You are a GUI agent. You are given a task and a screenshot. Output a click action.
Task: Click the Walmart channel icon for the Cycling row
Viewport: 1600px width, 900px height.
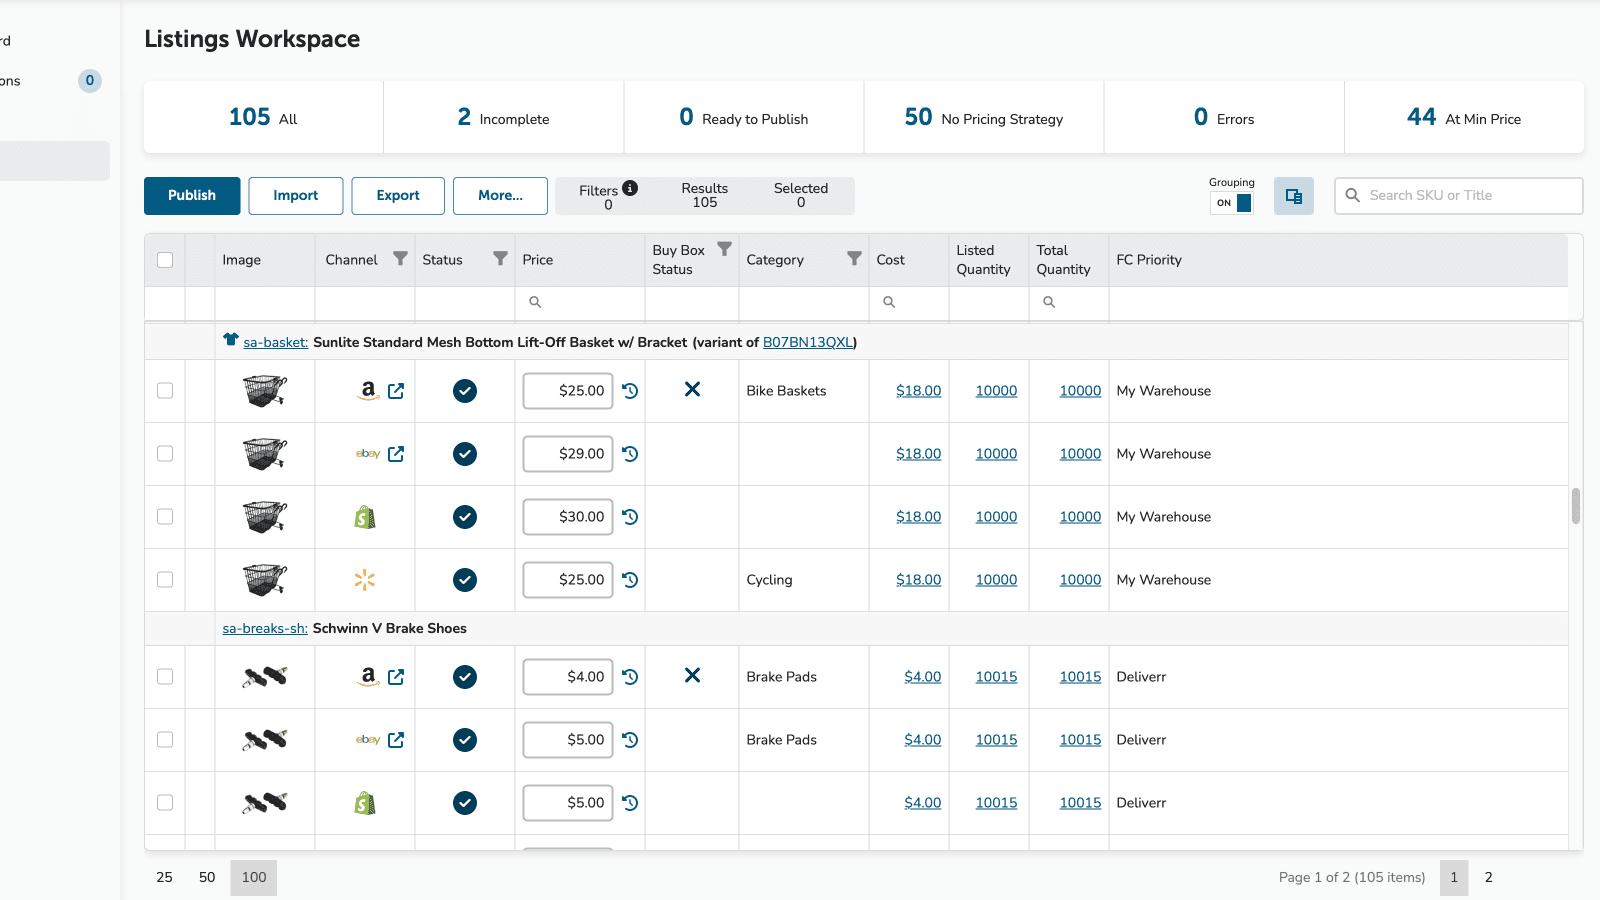pyautogui.click(x=364, y=580)
